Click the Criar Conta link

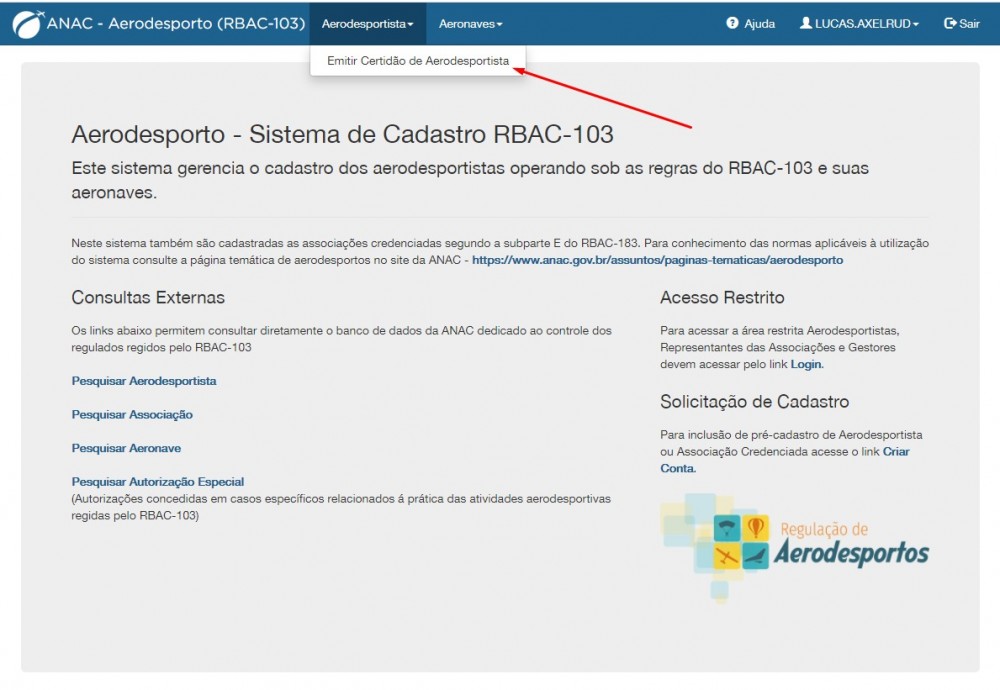tap(785, 460)
